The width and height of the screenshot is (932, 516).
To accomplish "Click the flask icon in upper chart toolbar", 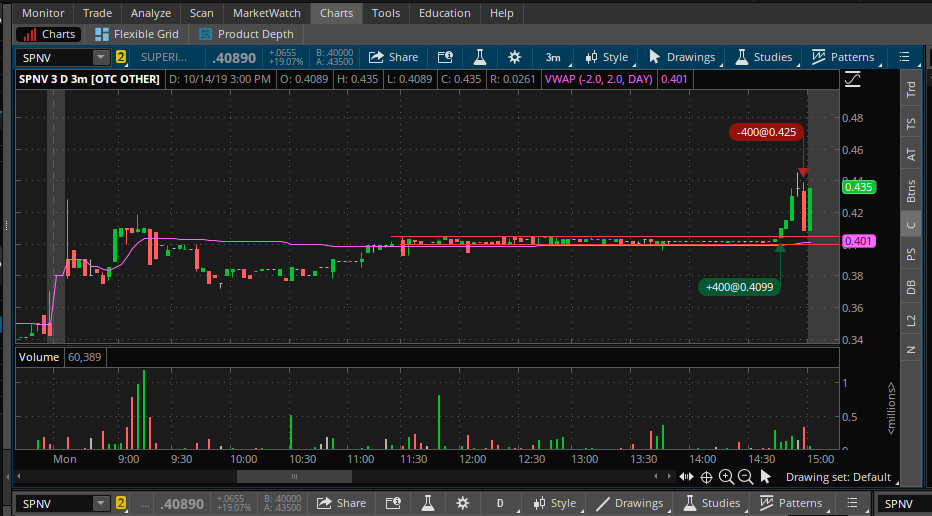I will click(480, 58).
